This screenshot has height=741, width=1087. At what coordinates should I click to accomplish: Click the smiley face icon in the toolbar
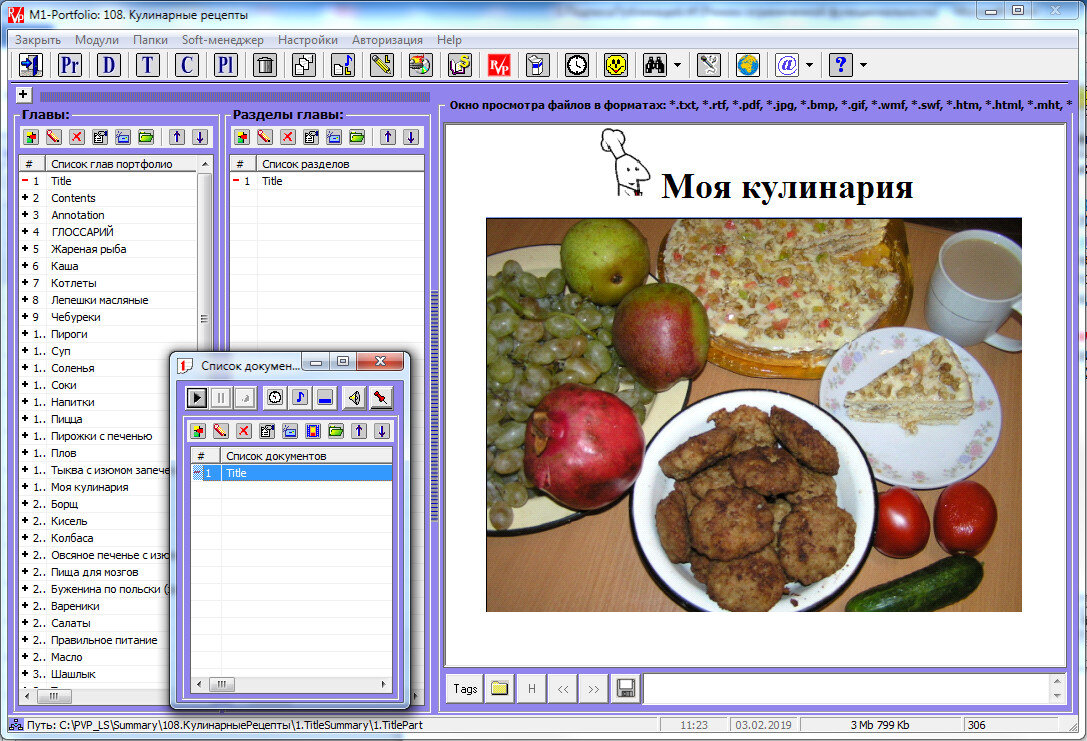616,65
